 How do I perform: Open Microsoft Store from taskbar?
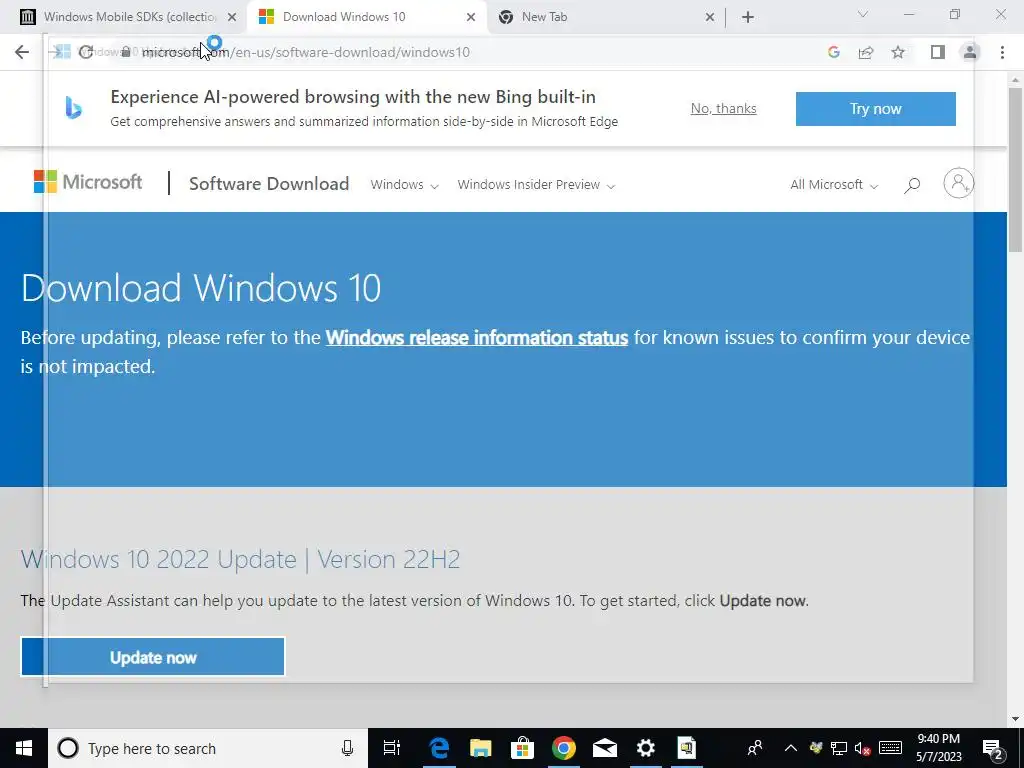click(522, 748)
